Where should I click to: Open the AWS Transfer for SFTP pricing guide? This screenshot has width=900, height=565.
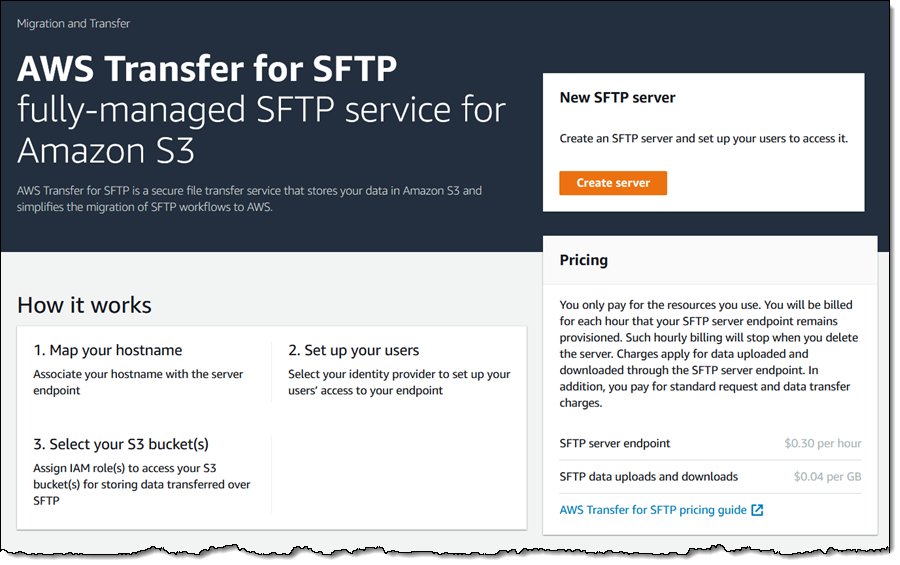coord(653,510)
